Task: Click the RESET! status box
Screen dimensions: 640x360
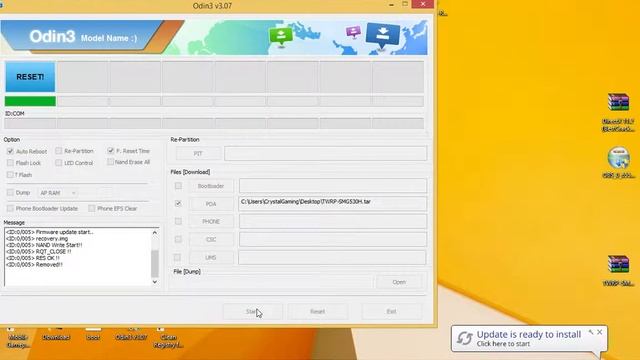Action: [x=30, y=77]
